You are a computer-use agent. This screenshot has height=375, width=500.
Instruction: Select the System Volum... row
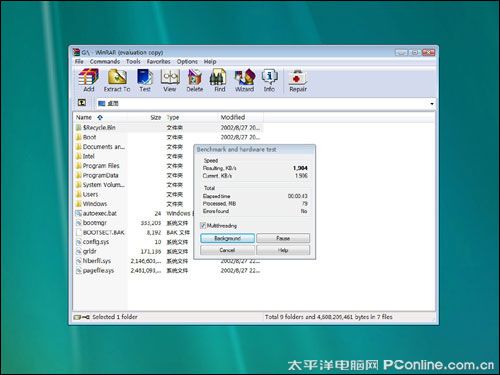(x=168, y=185)
